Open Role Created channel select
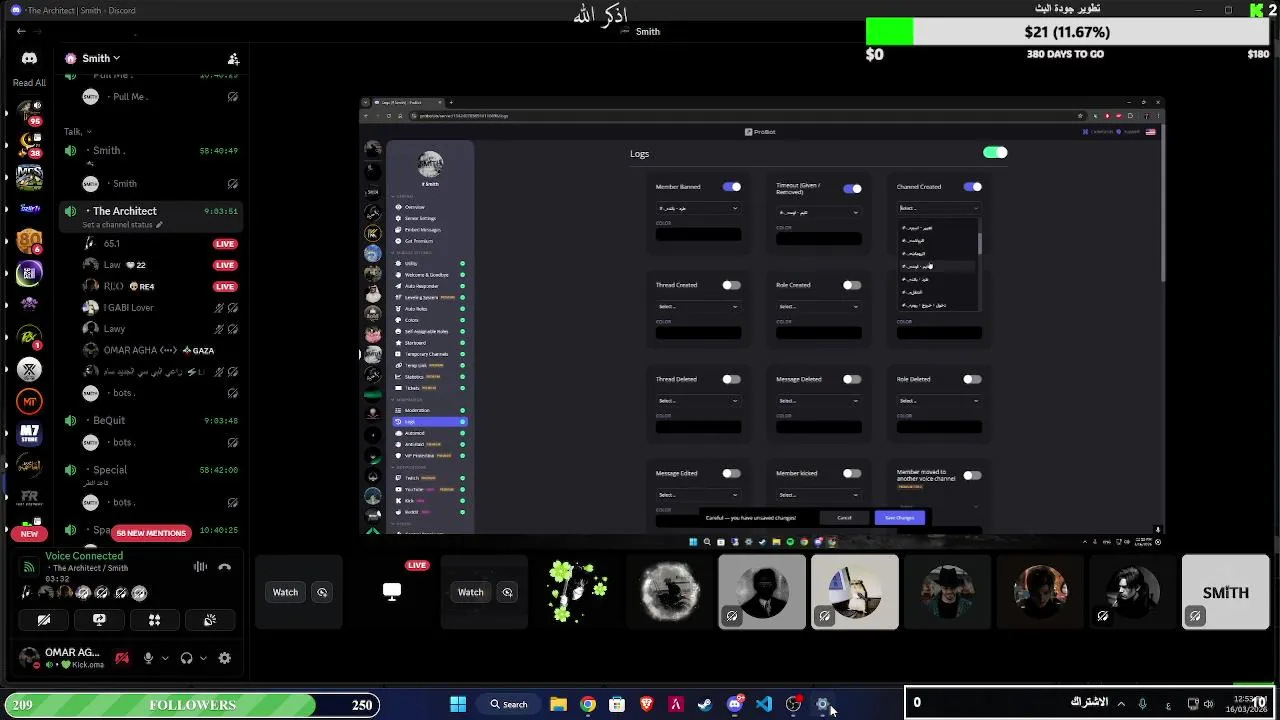Screen dimensions: 1280x720 click(x=818, y=306)
